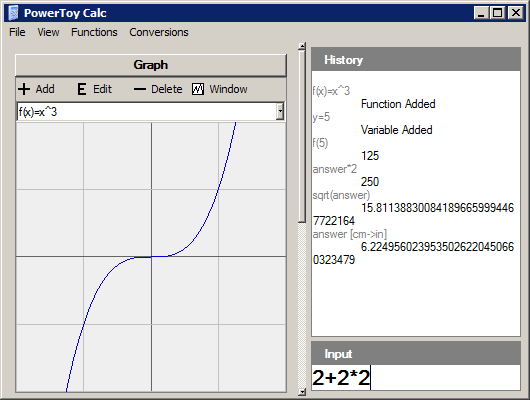Screen dimensions: 530x400
Task: Maximize the PowerToy Calc window
Action: pos(498,13)
